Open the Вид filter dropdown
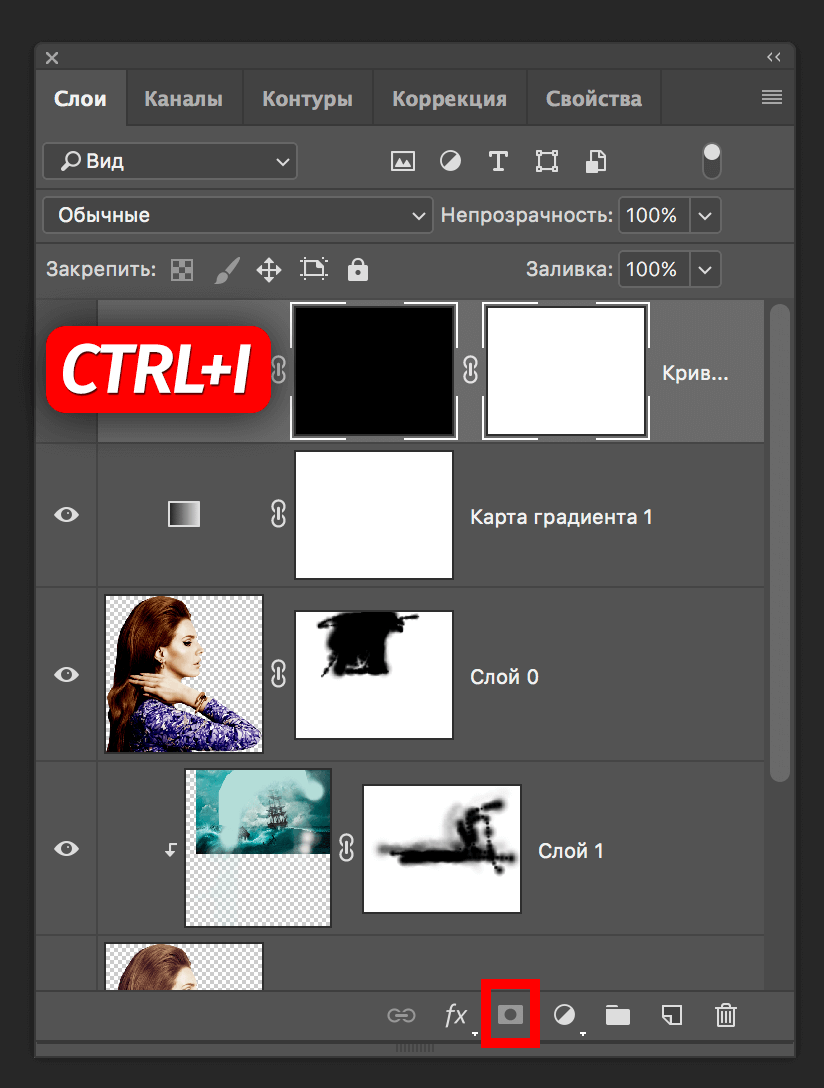 (169, 161)
